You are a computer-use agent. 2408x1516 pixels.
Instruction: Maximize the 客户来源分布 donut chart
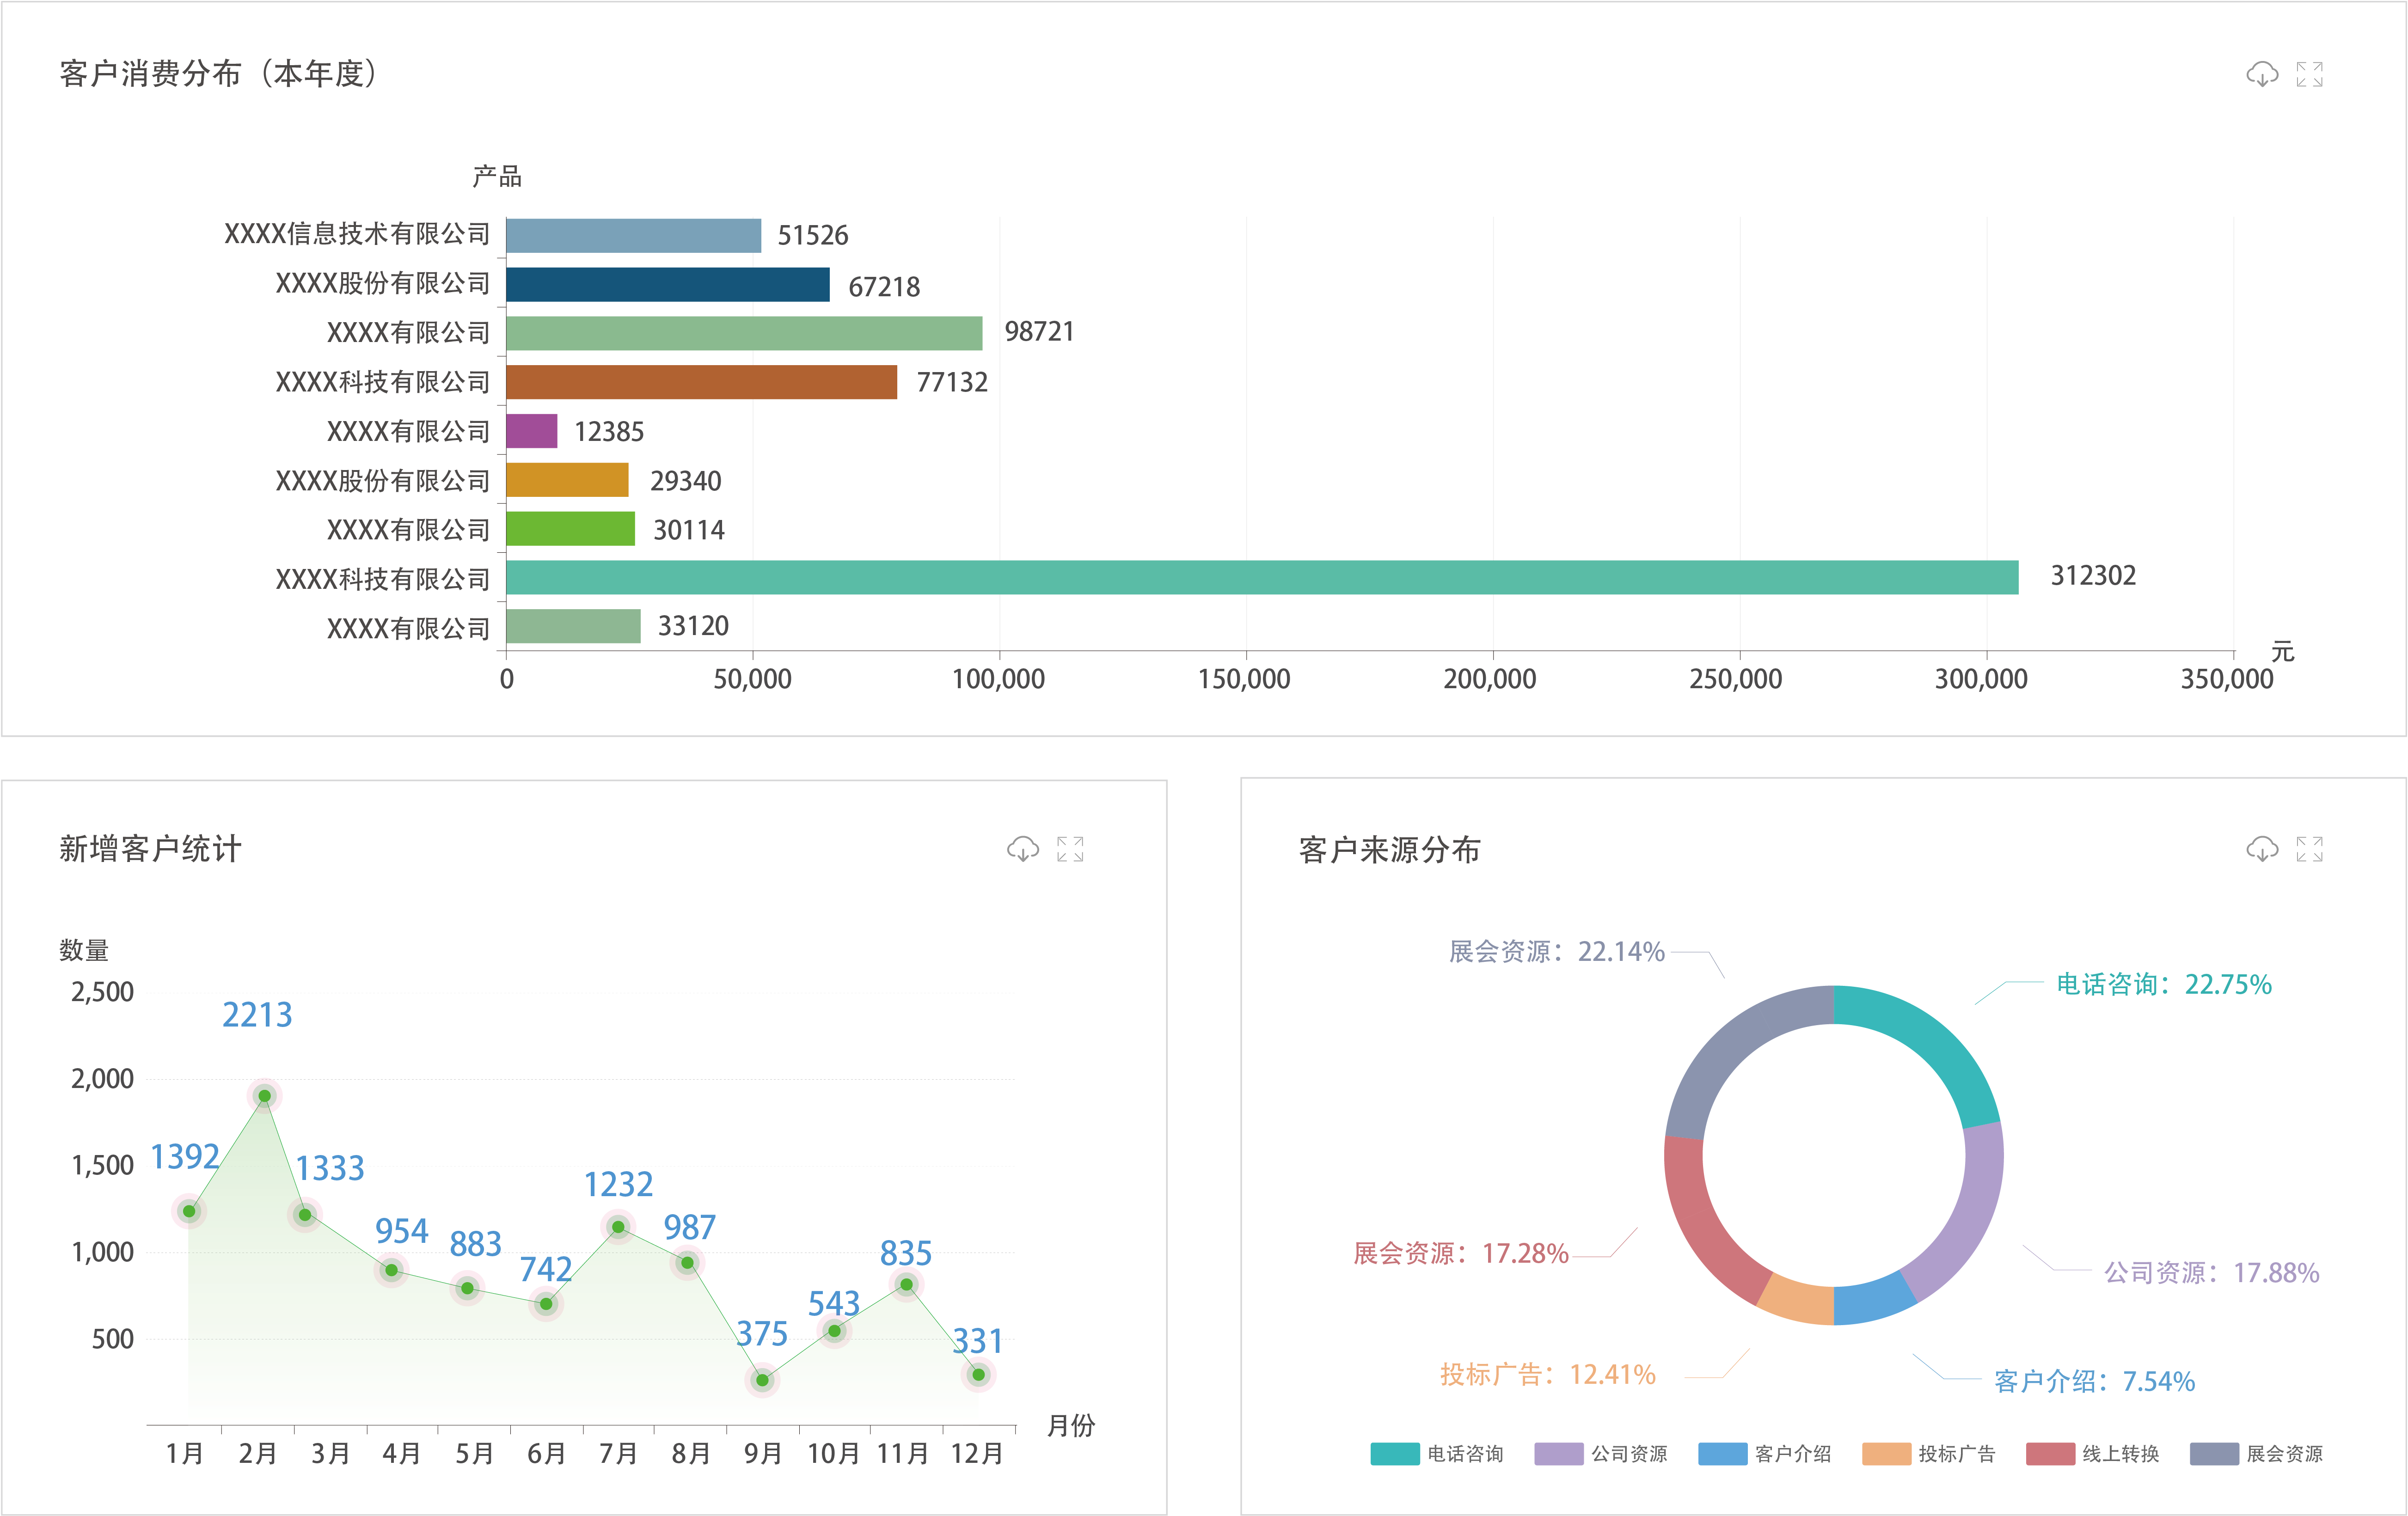pos(2309,849)
